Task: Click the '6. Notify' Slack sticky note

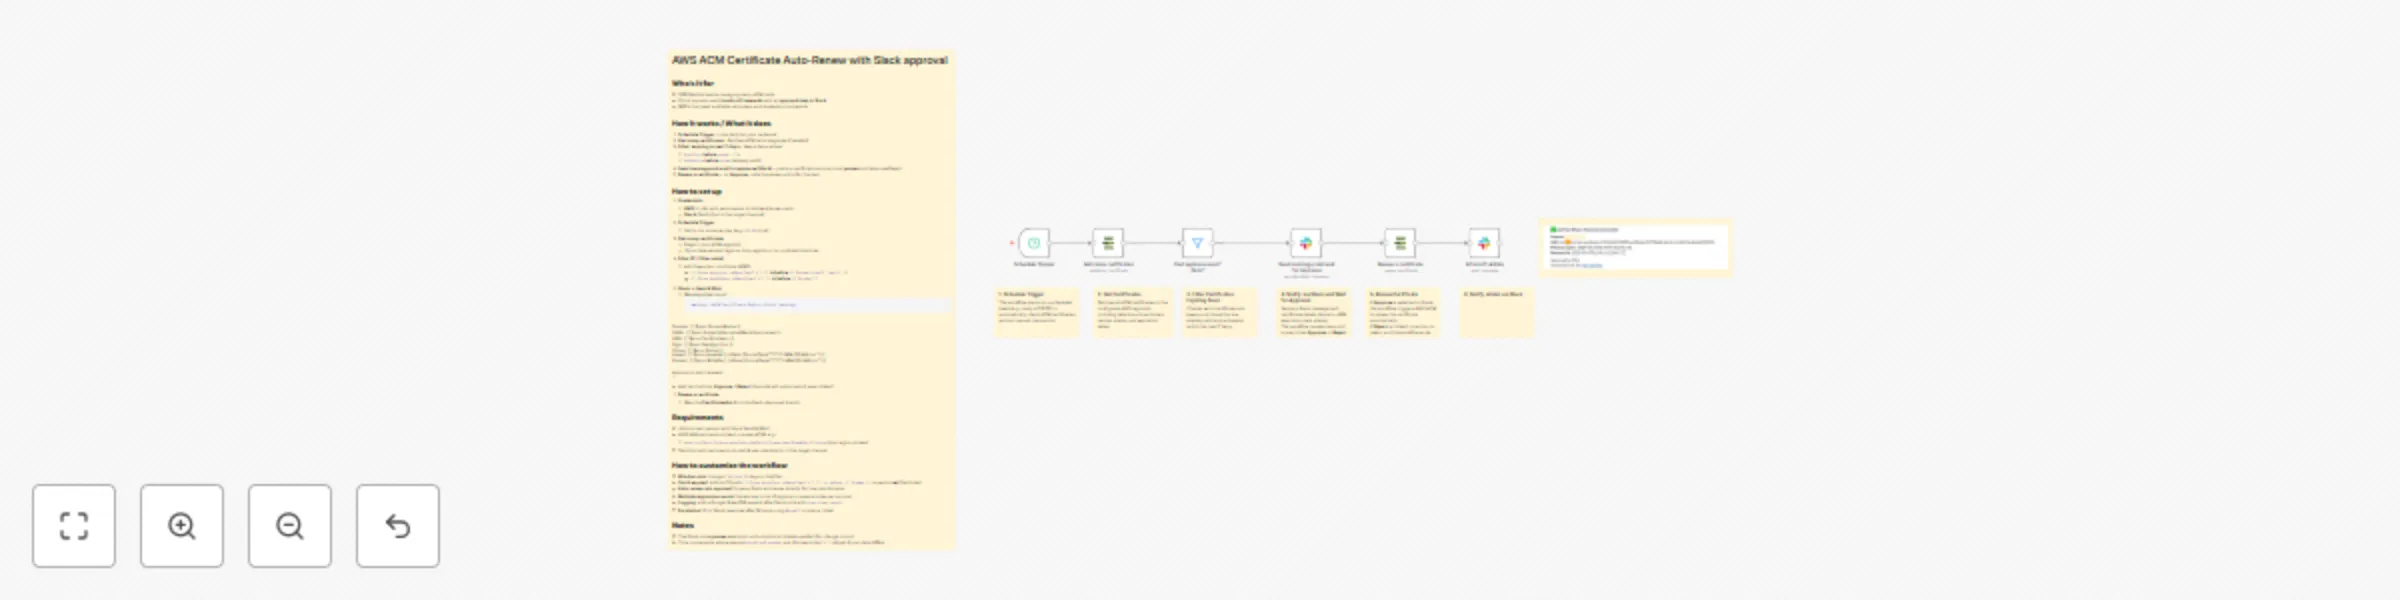Action: [x=1497, y=313]
